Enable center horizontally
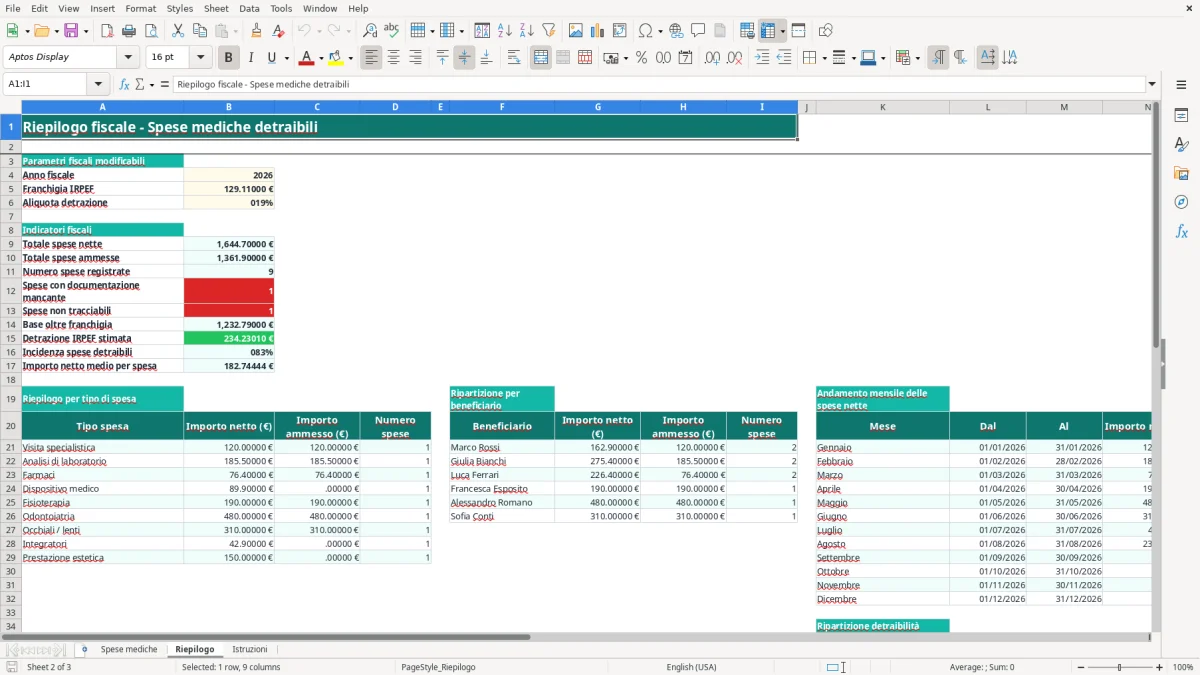This screenshot has width=1200, height=675. coord(394,58)
